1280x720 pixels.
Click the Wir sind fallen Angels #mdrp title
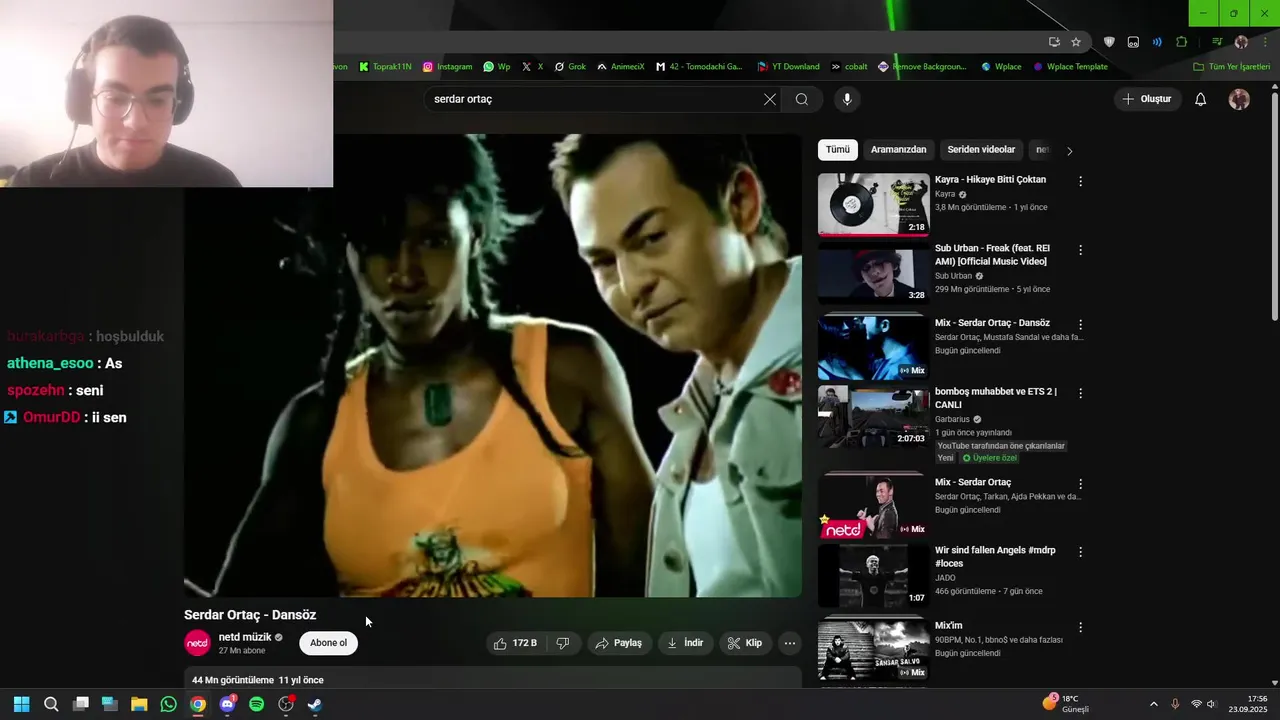click(995, 557)
